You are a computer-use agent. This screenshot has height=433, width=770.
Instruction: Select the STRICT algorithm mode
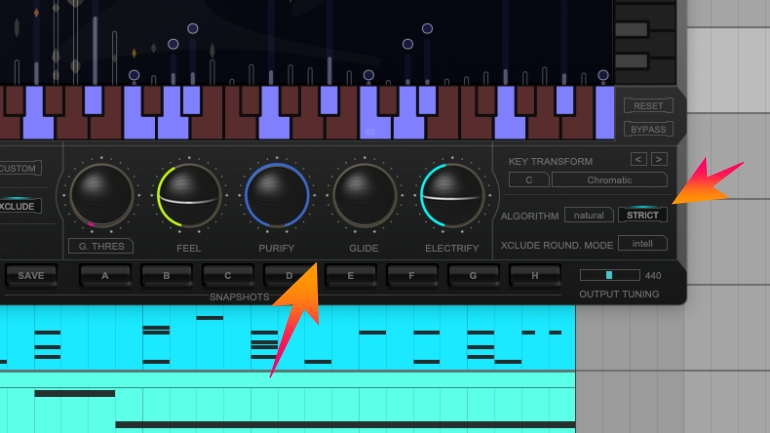click(x=642, y=215)
